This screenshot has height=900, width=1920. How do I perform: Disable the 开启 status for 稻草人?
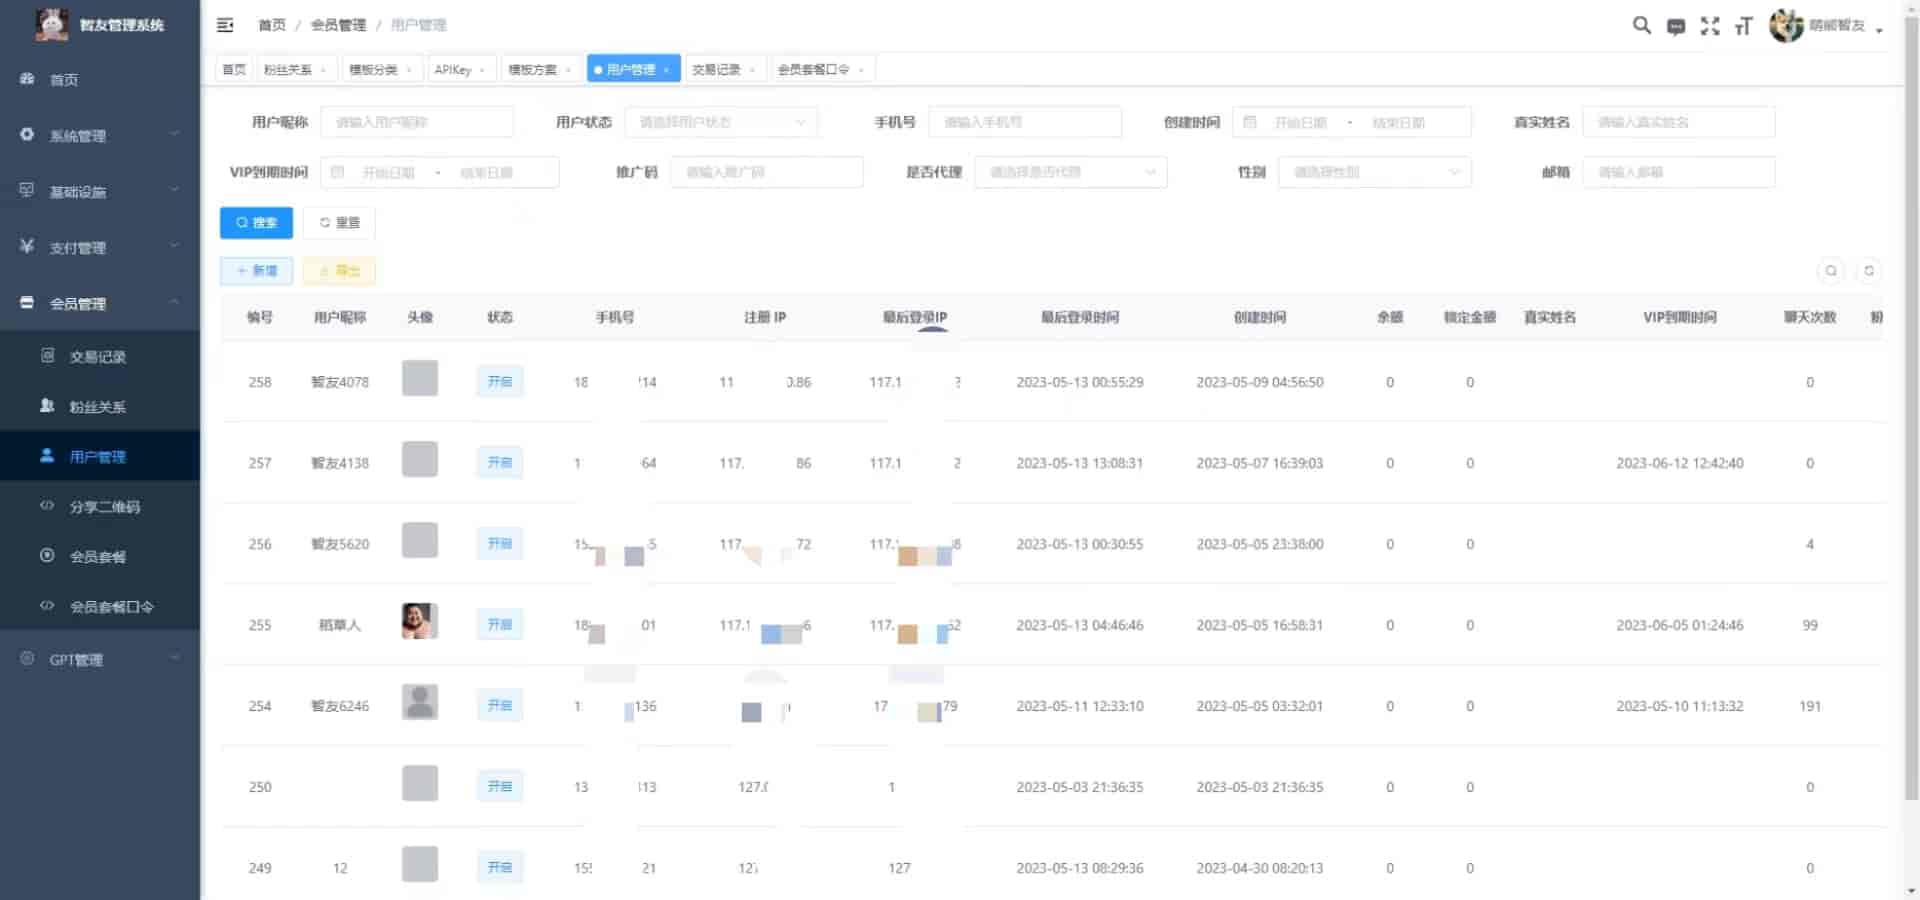(x=500, y=623)
